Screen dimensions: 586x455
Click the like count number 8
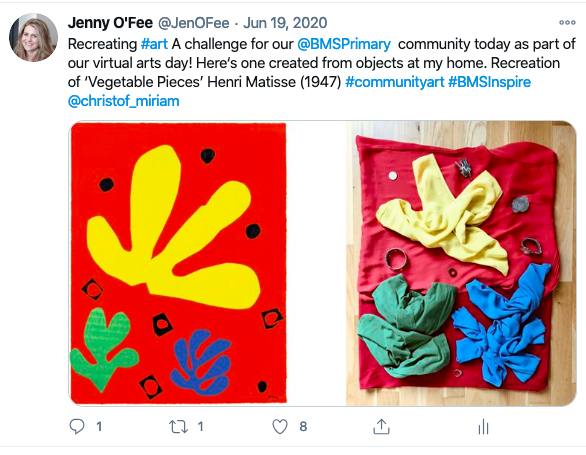pyautogui.click(x=303, y=427)
